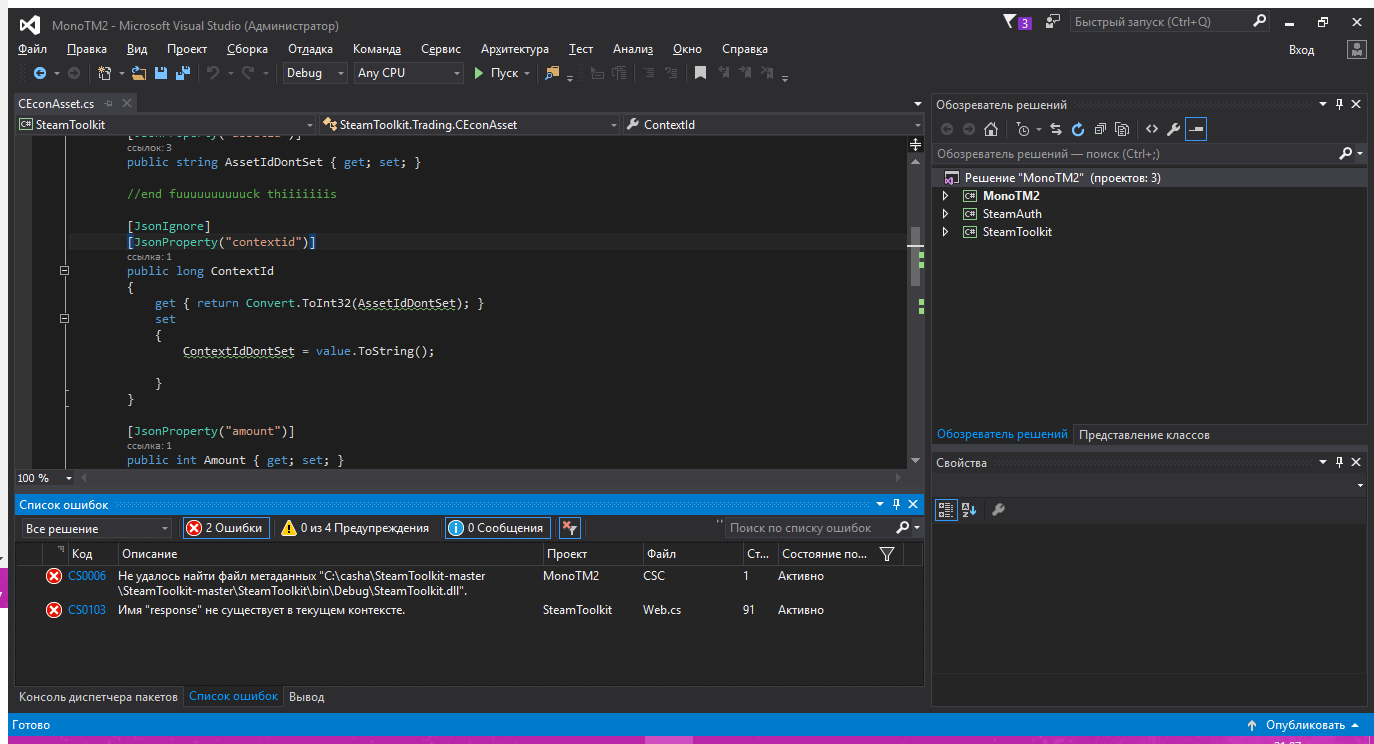Expand the SteamAuth project node
Image resolution: width=1374 pixels, height=744 pixels.
pos(945,214)
